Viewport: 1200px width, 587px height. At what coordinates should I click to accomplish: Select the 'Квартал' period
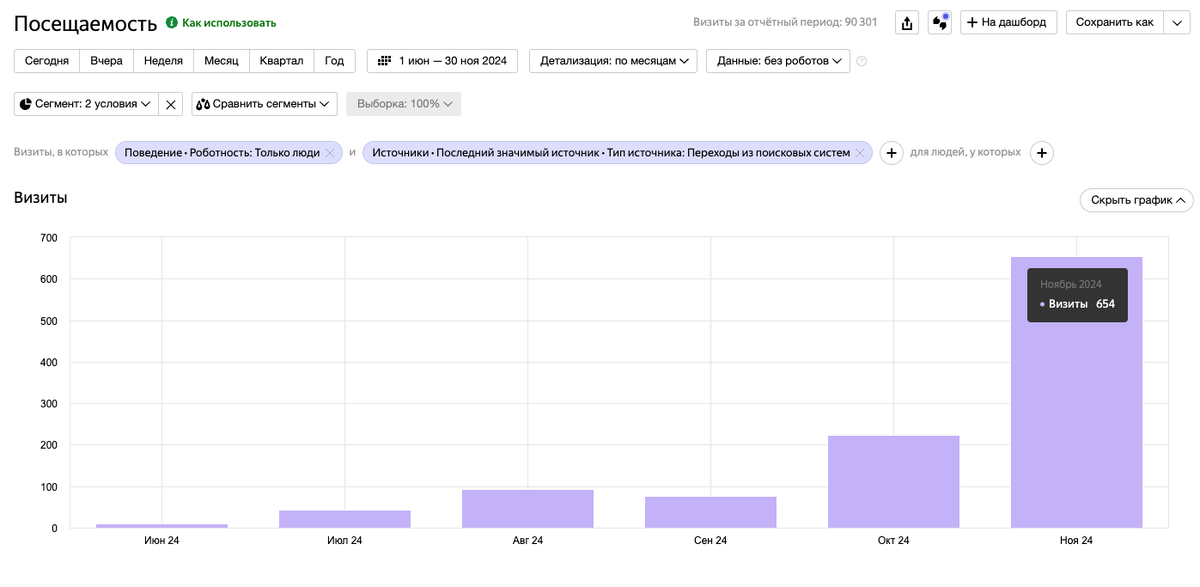tap(281, 61)
